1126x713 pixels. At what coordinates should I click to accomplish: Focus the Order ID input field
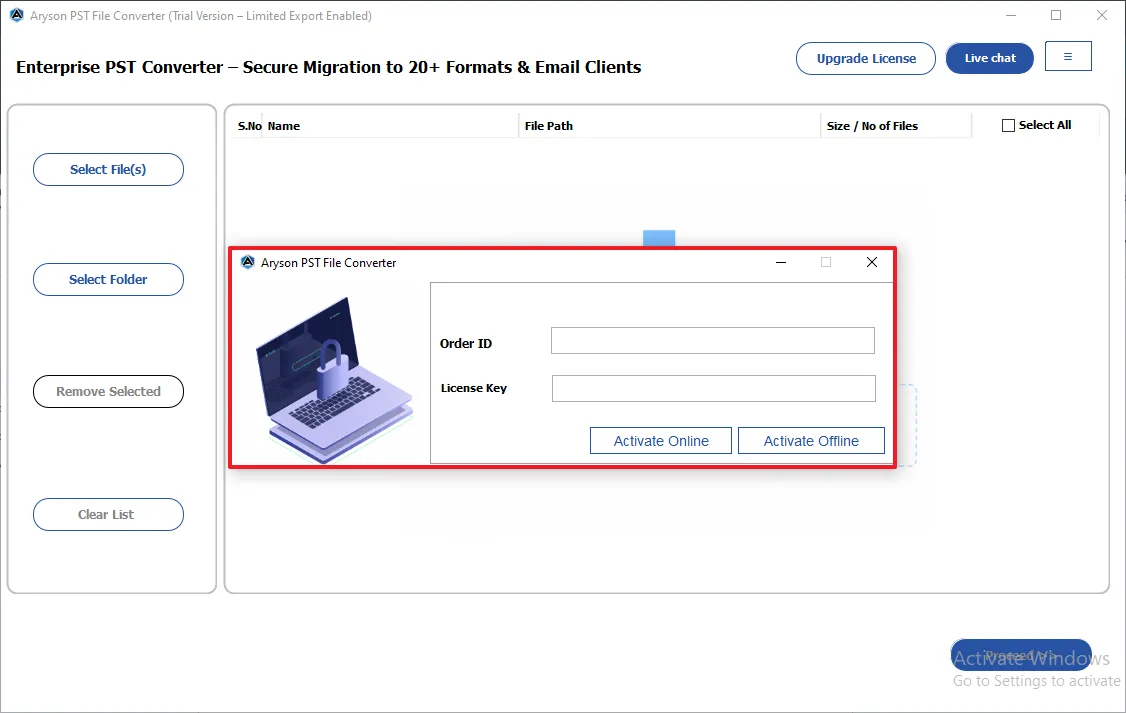click(x=712, y=340)
